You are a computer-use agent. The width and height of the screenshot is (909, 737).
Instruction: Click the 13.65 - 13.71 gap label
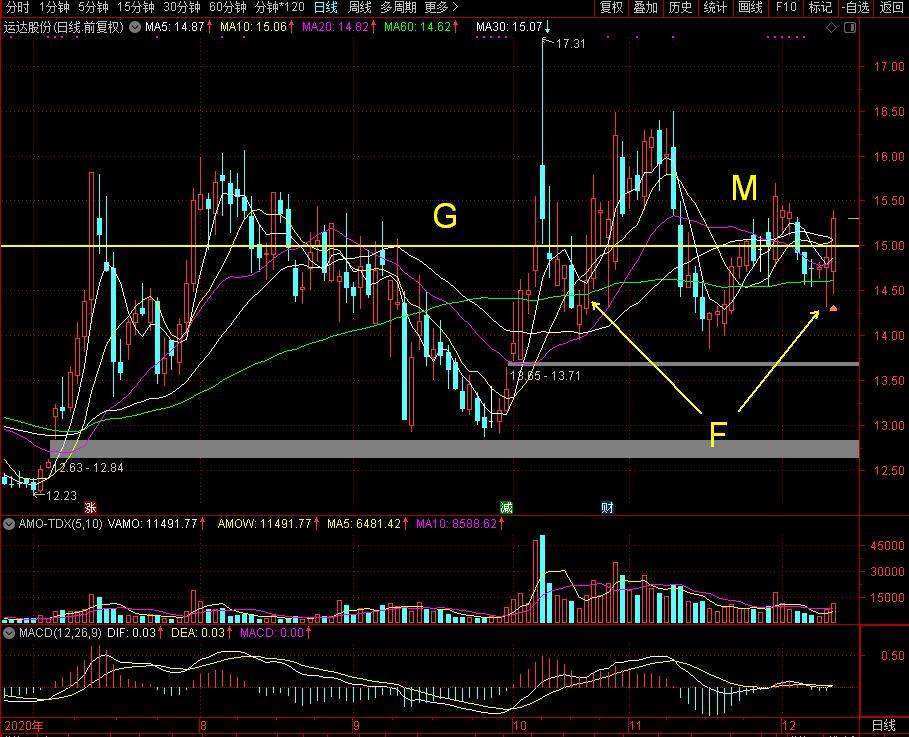tap(545, 376)
